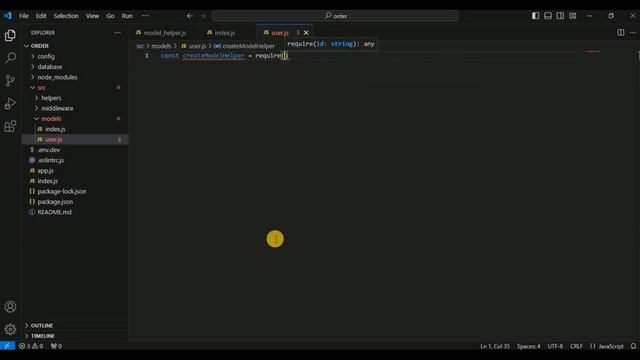Screen dimensions: 640x360
Task: Collapse the ORDER root folder
Action: [39, 46]
